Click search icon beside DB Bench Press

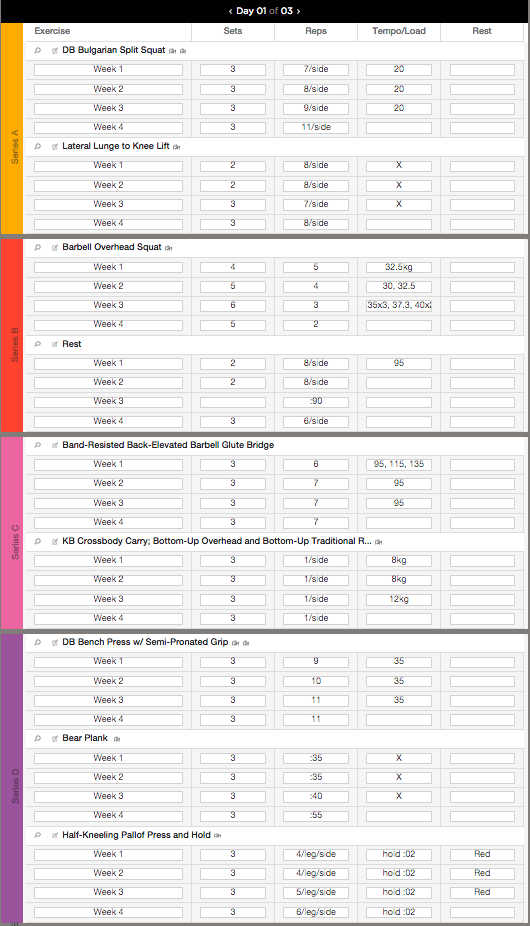(38, 643)
